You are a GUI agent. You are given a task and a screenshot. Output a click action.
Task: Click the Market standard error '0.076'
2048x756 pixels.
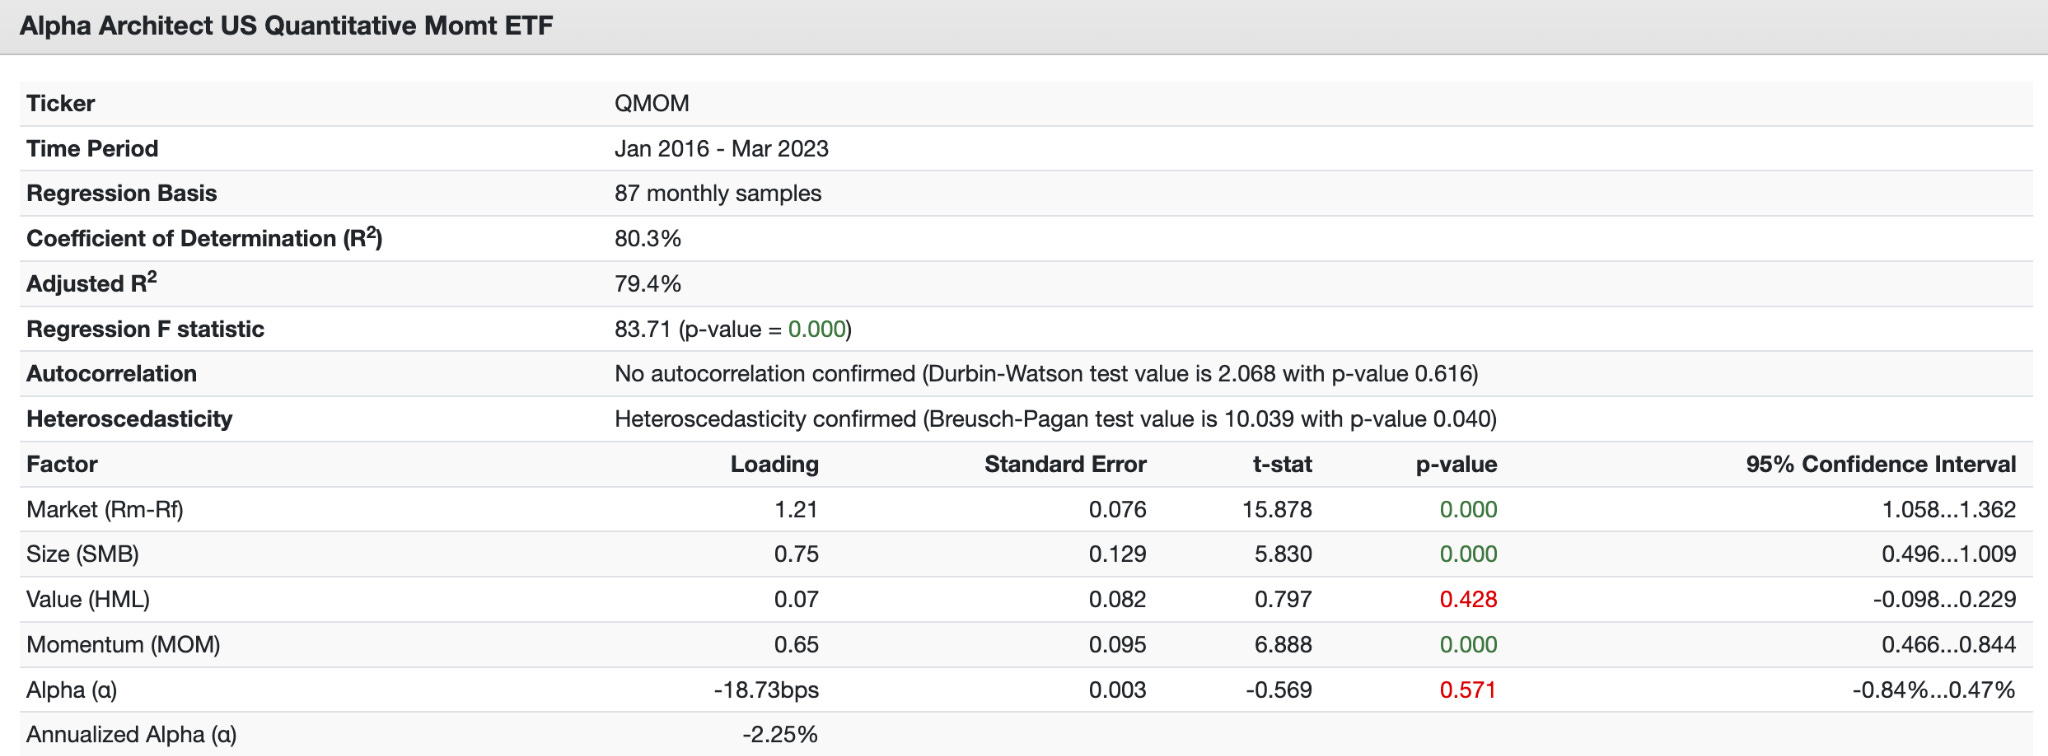[x=1117, y=510]
